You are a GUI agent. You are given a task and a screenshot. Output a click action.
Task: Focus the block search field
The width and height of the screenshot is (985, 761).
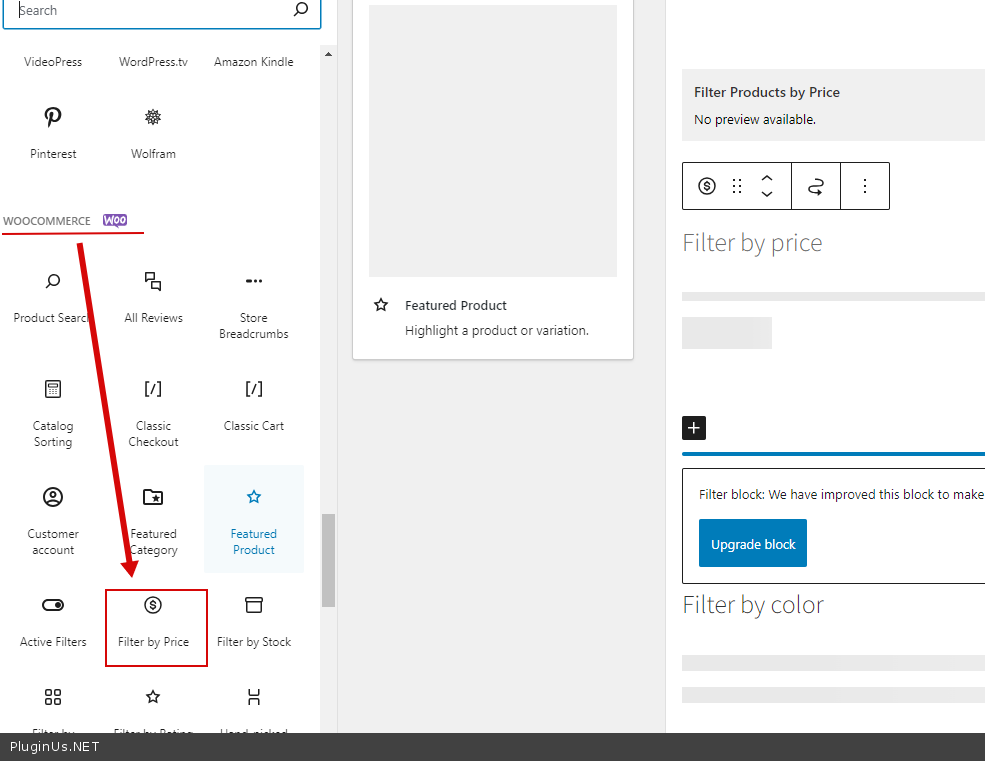150,11
